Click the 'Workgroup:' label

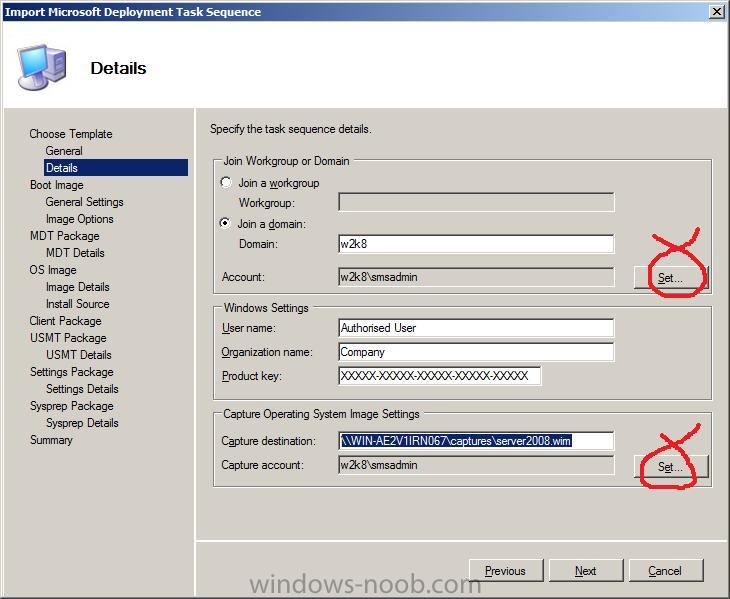click(x=267, y=203)
